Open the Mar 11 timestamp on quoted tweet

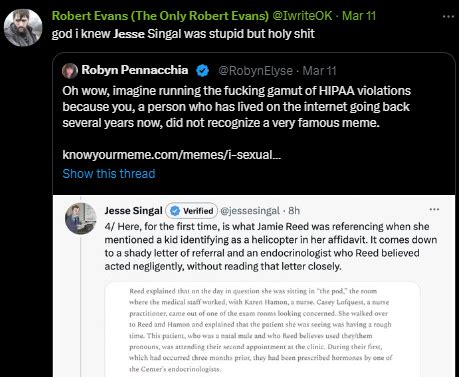point(319,71)
